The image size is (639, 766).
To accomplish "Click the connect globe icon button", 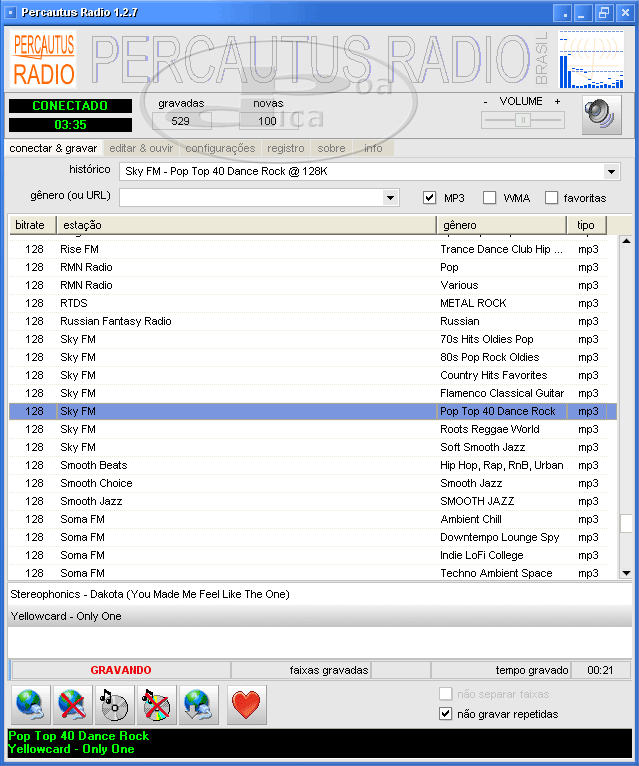I will coord(30,705).
